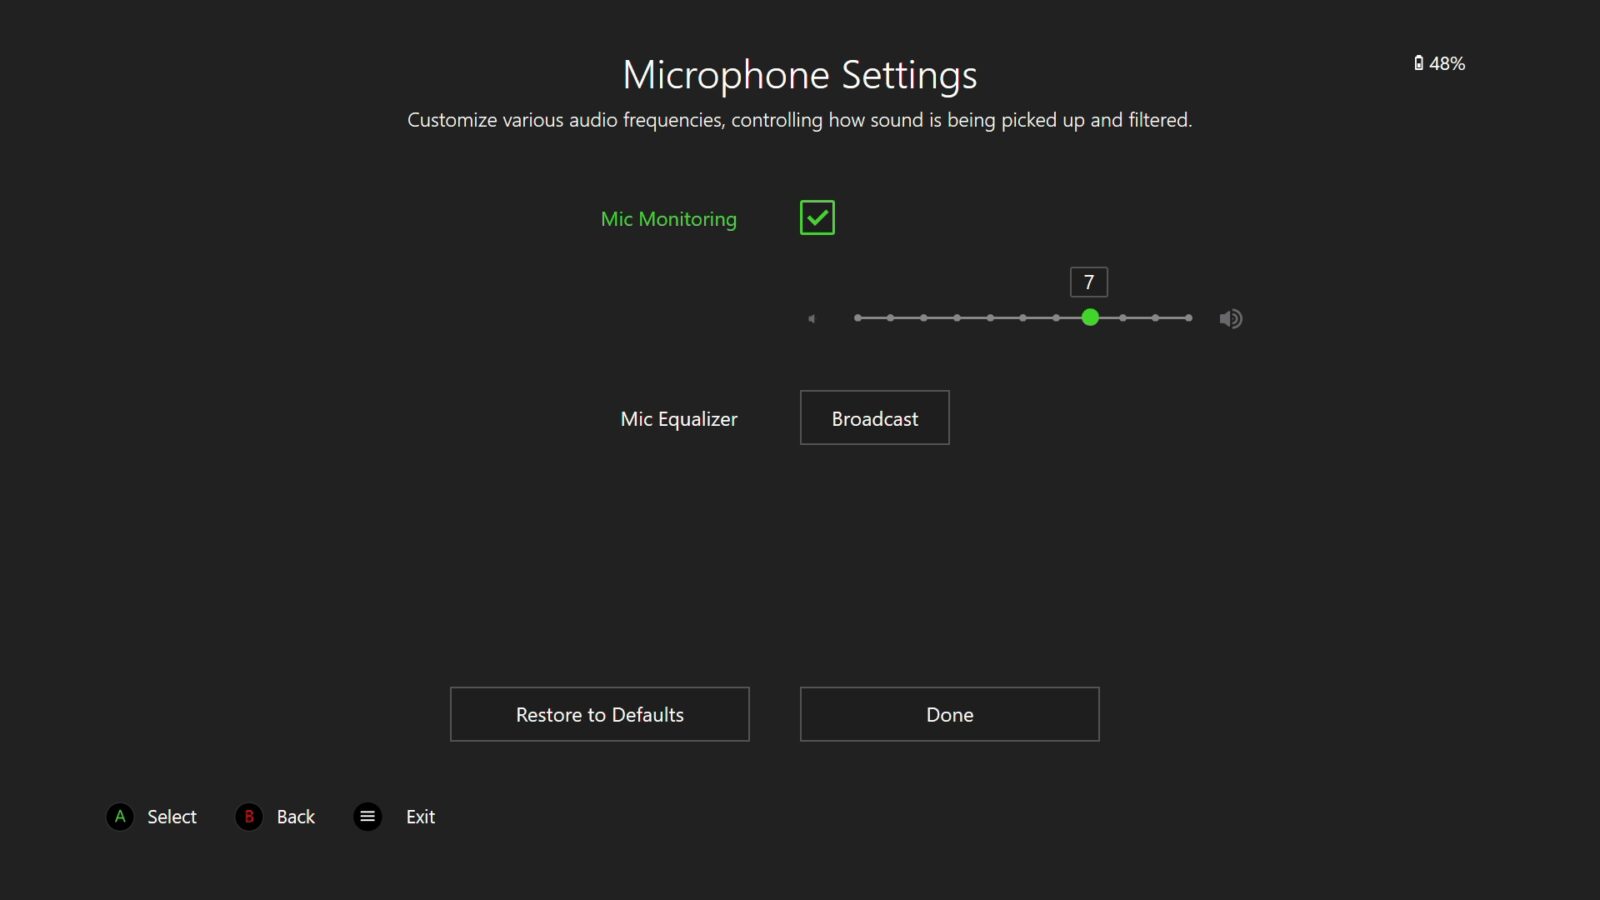Screen dimensions: 1600x900
Task: Open the Broadcast mic equalizer preset selector
Action: [x=874, y=418]
